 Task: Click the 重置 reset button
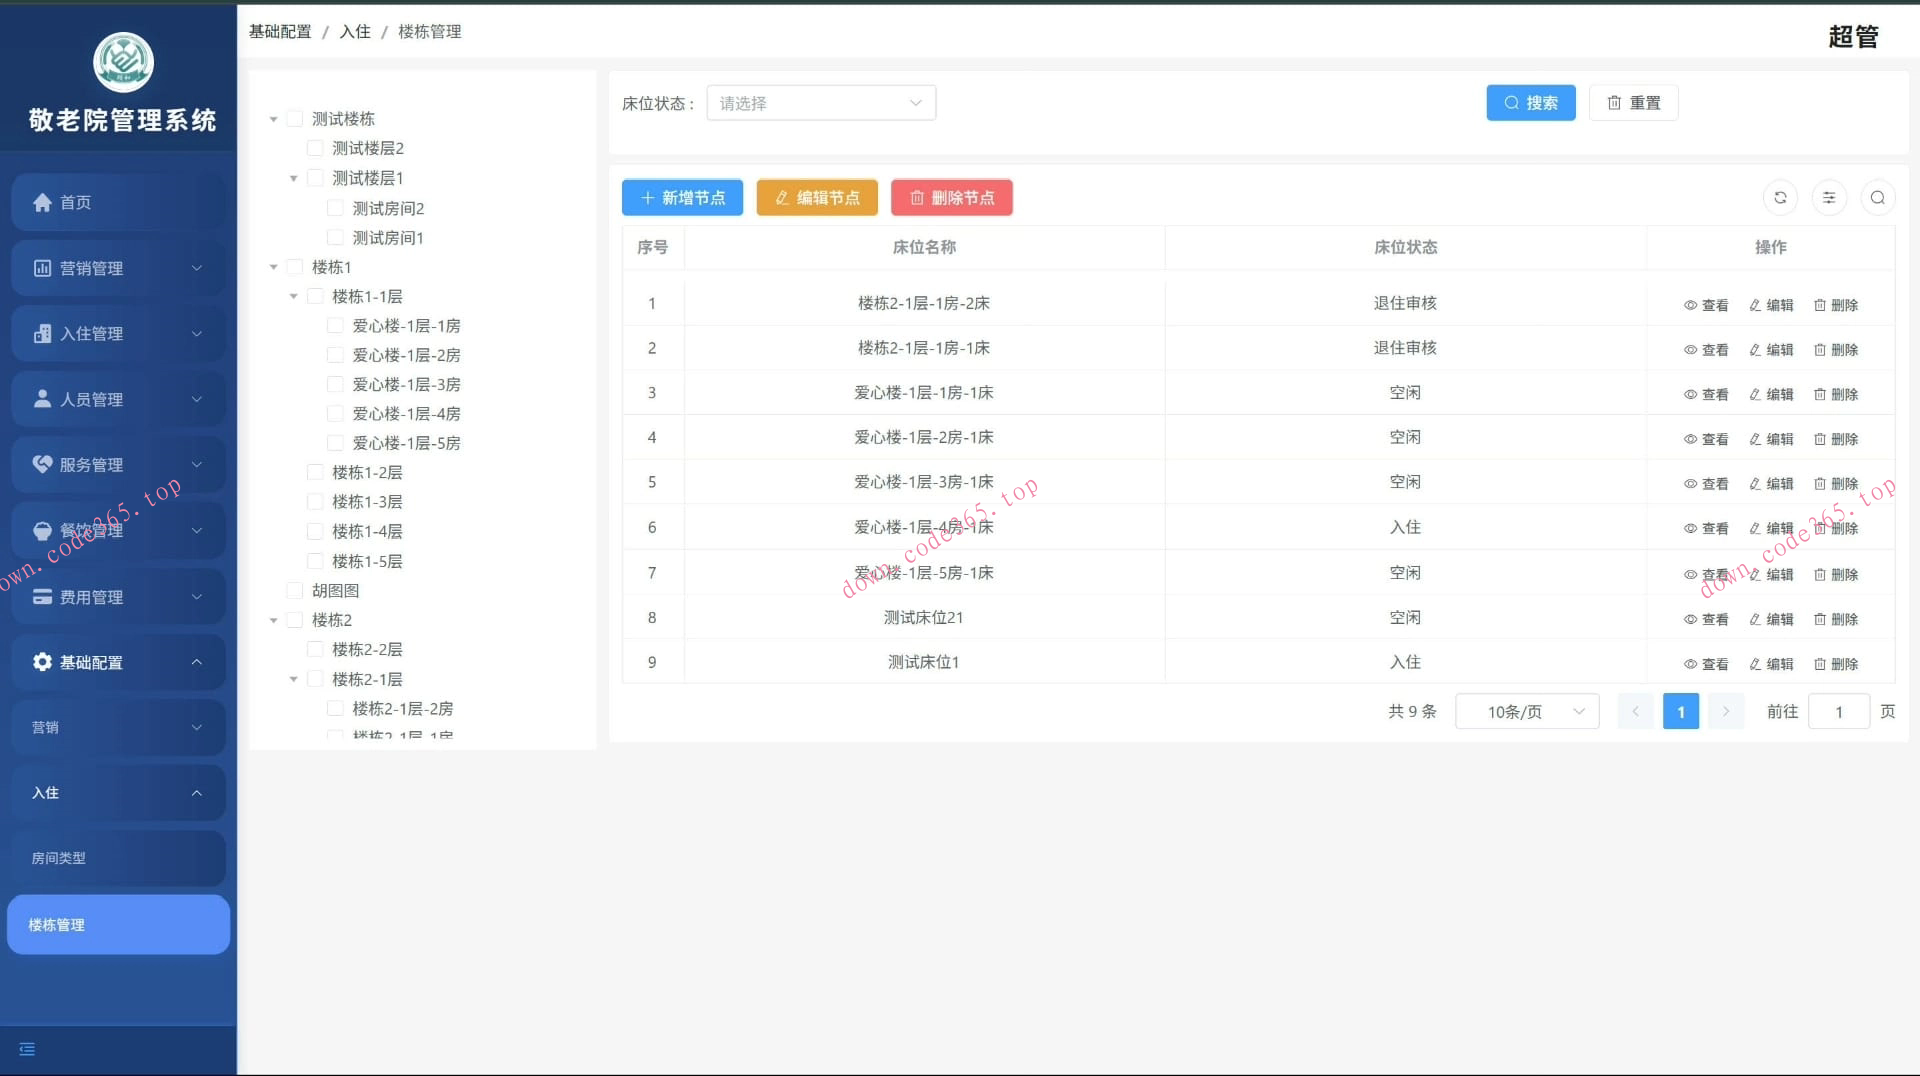[1633, 102]
